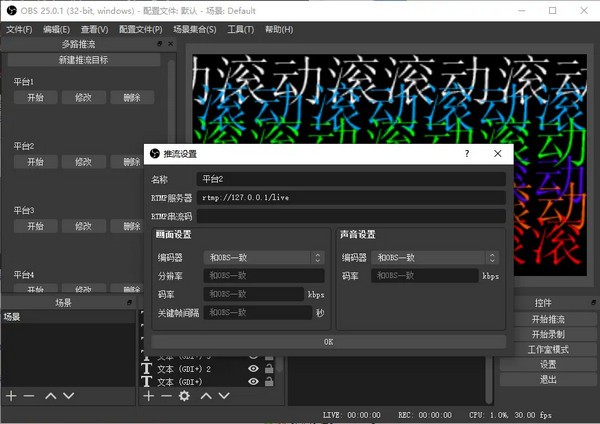Add a new scene with plus icon
The height and width of the screenshot is (424, 600).
[x=11, y=396]
